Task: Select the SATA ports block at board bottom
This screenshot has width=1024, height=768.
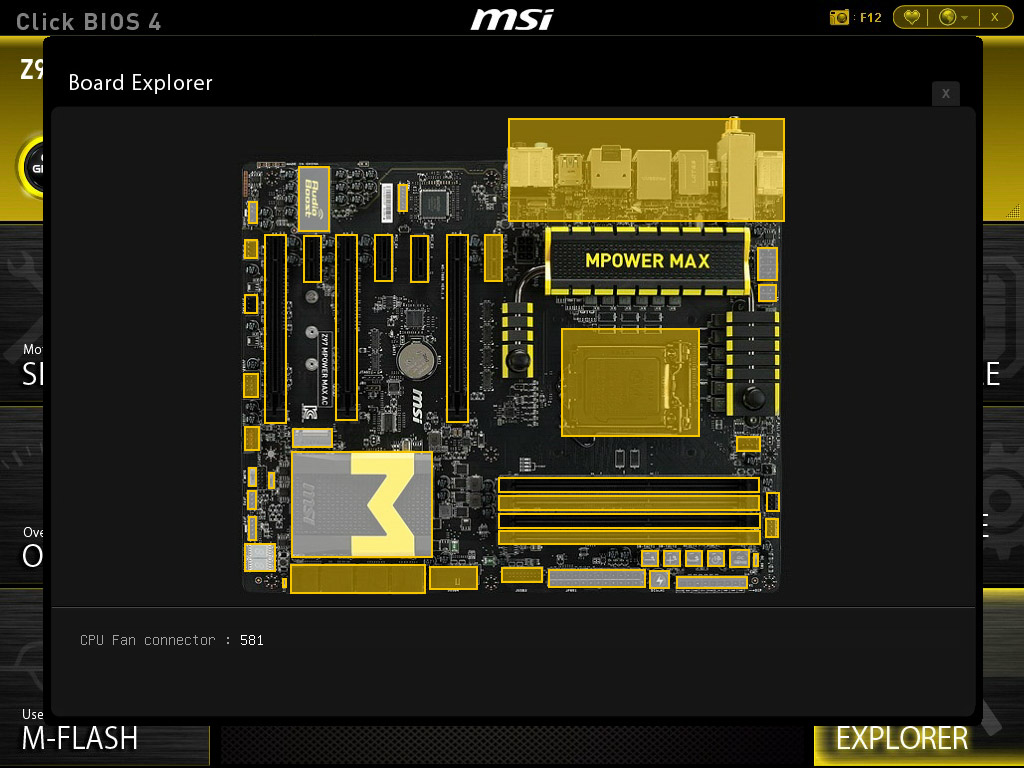Action: tap(358, 579)
